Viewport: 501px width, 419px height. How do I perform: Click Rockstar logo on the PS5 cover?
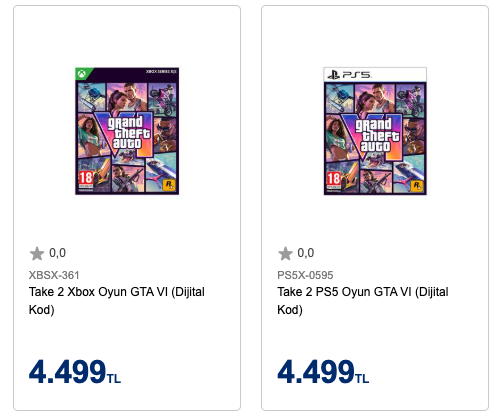tap(417, 185)
